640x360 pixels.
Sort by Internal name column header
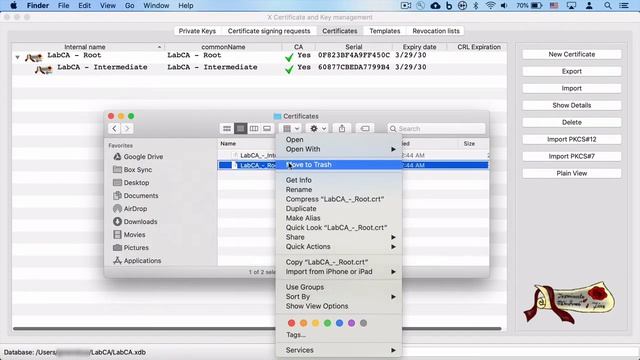(x=85, y=47)
